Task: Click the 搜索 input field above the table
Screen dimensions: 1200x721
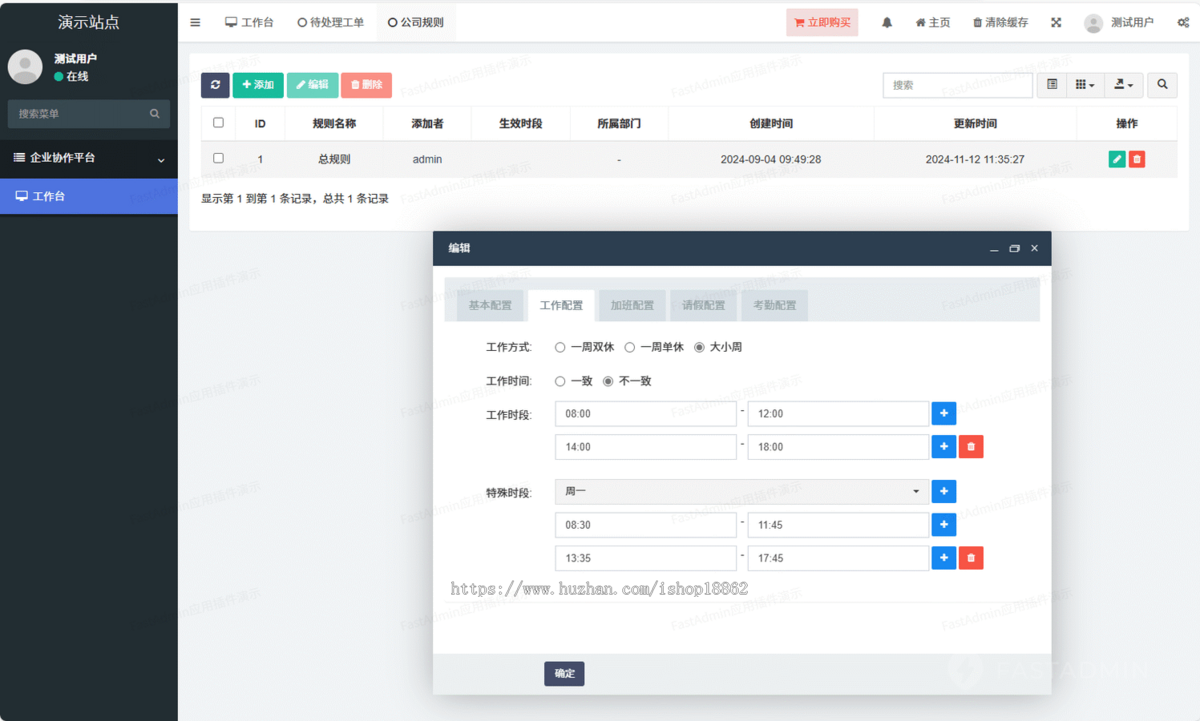Action: pyautogui.click(x=957, y=85)
